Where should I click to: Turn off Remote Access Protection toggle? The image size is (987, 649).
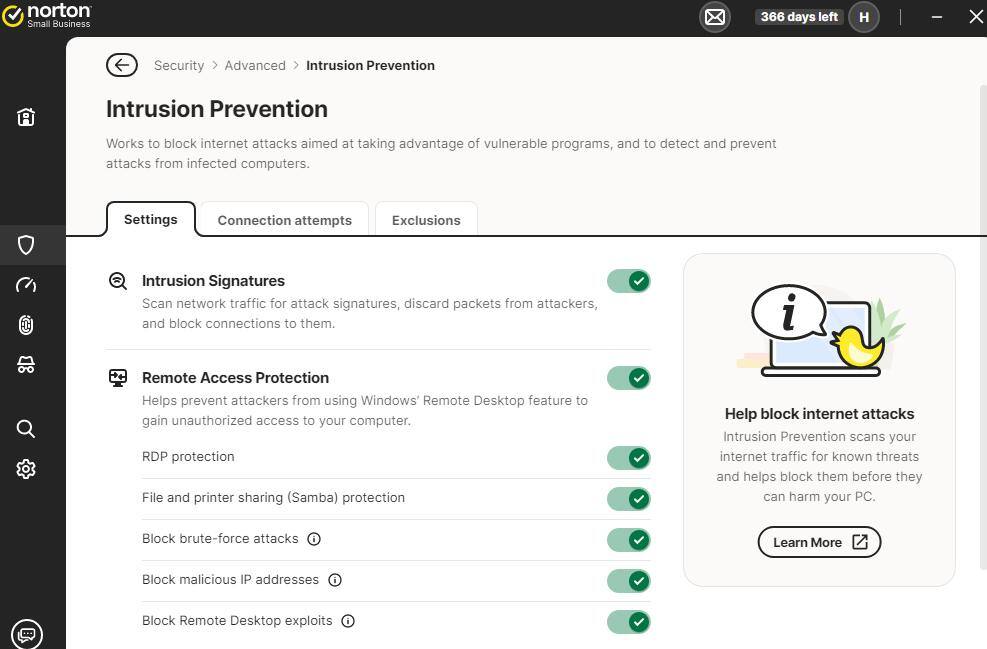click(x=628, y=378)
